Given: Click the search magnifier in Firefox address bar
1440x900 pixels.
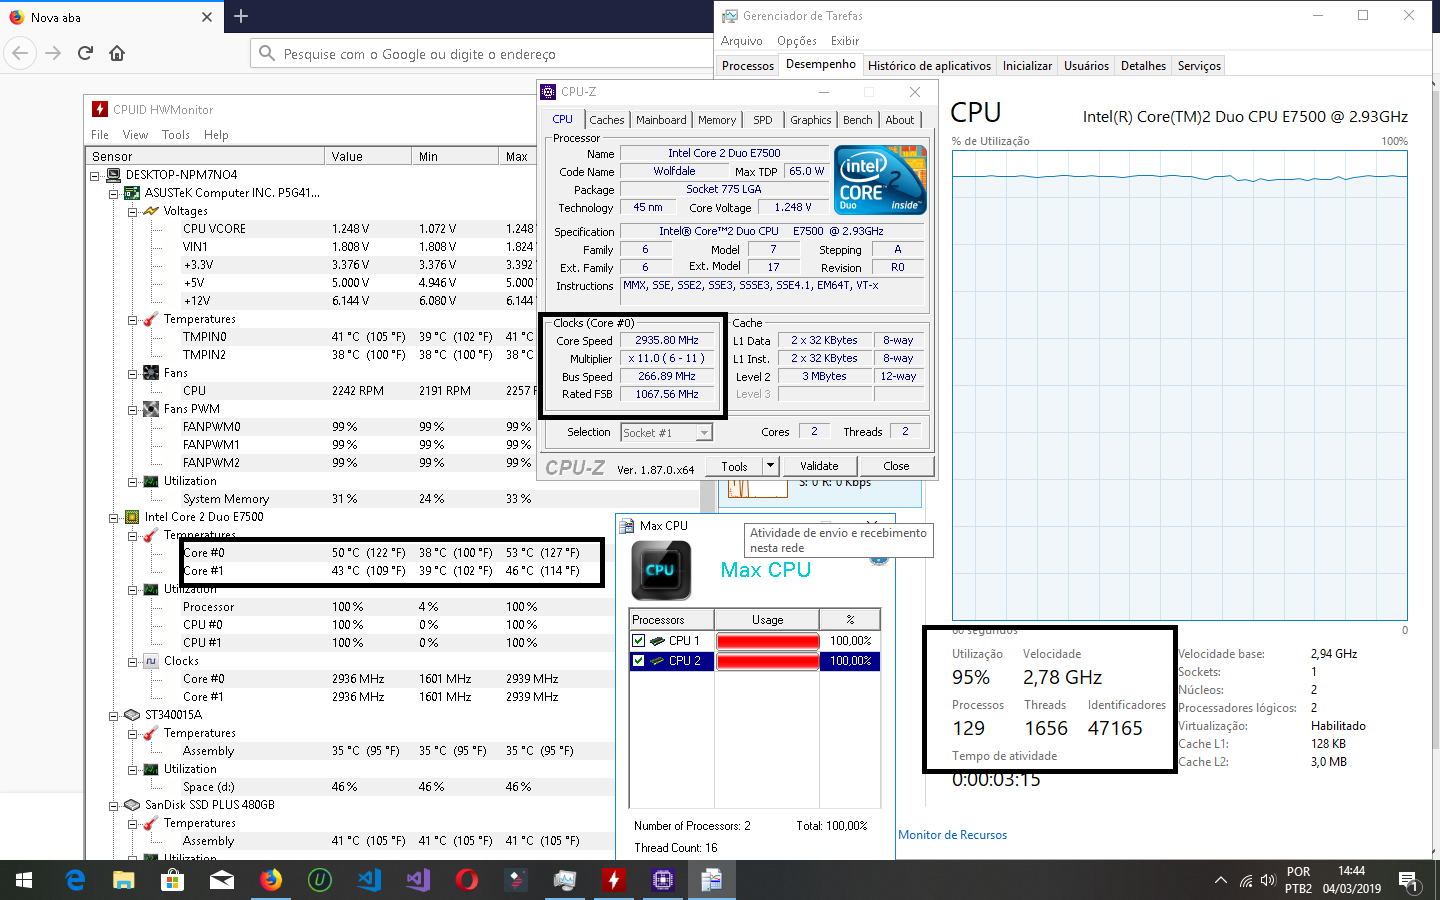Looking at the screenshot, I should (x=267, y=53).
